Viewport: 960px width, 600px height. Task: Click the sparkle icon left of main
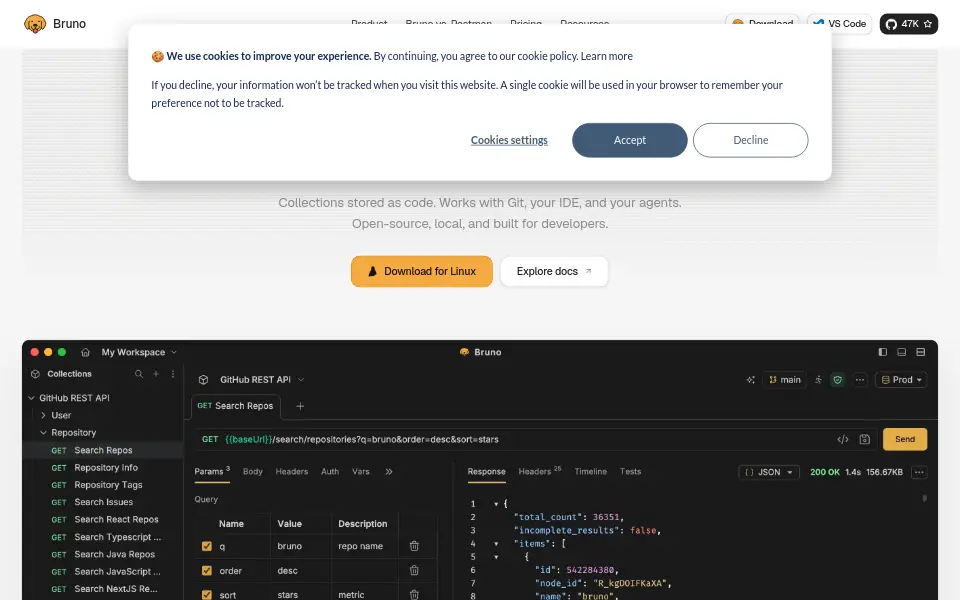pos(751,380)
